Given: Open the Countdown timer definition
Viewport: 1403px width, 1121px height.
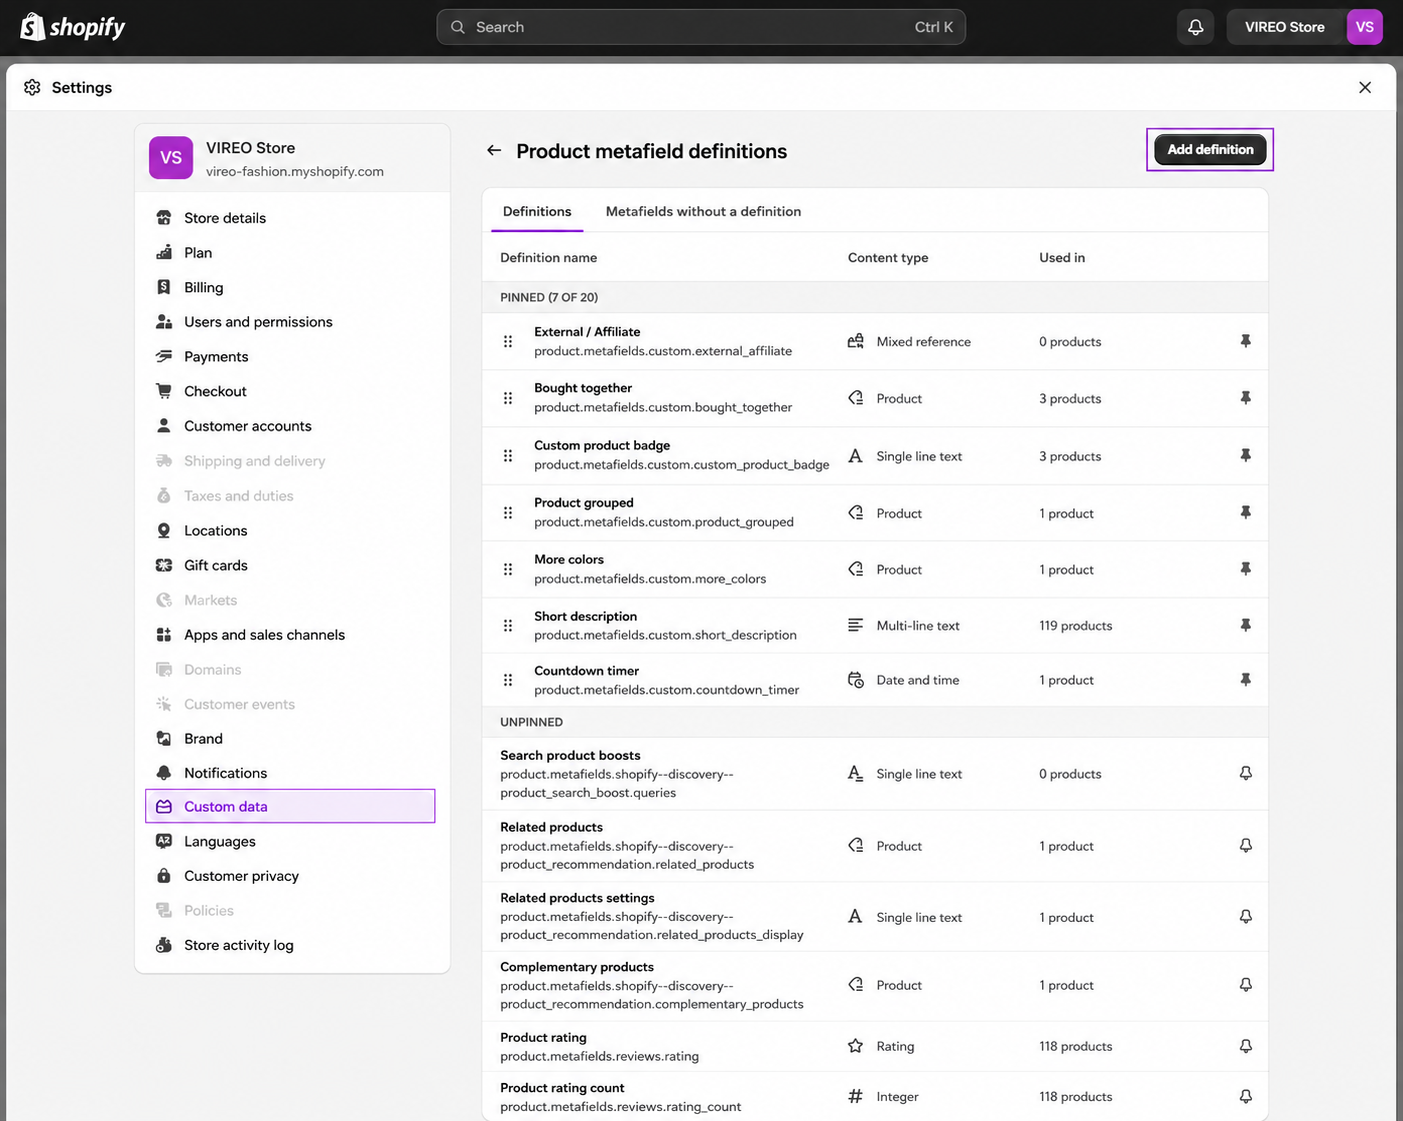Looking at the screenshot, I should (x=875, y=680).
